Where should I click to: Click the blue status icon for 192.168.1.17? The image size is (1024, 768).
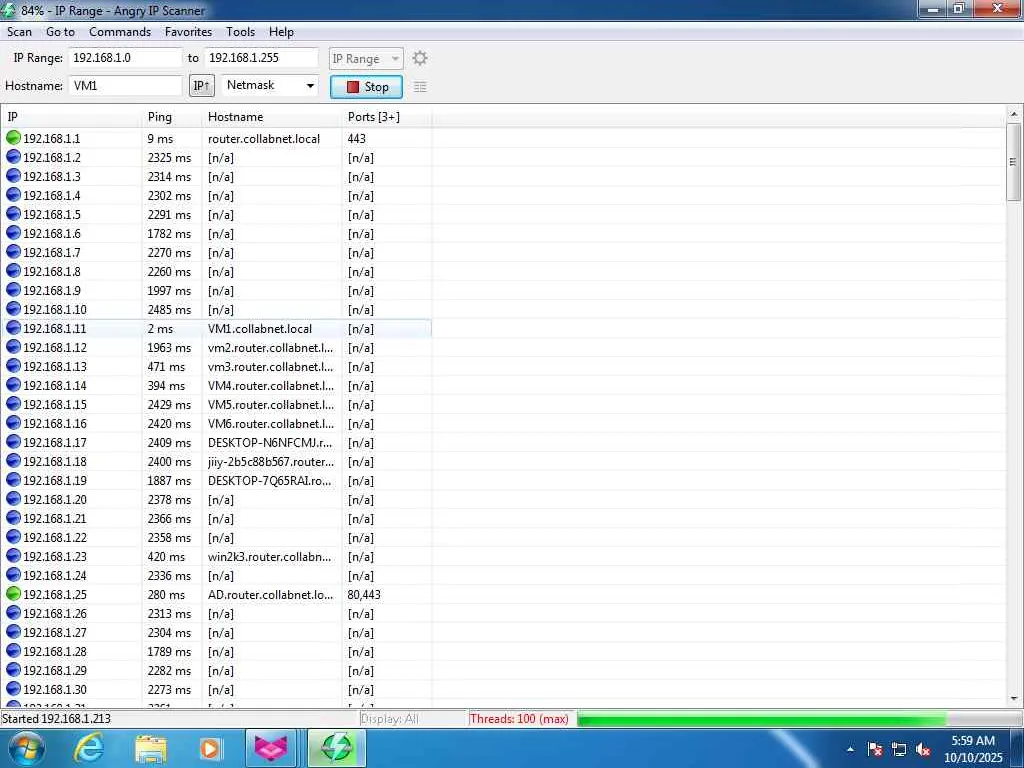[x=13, y=441]
